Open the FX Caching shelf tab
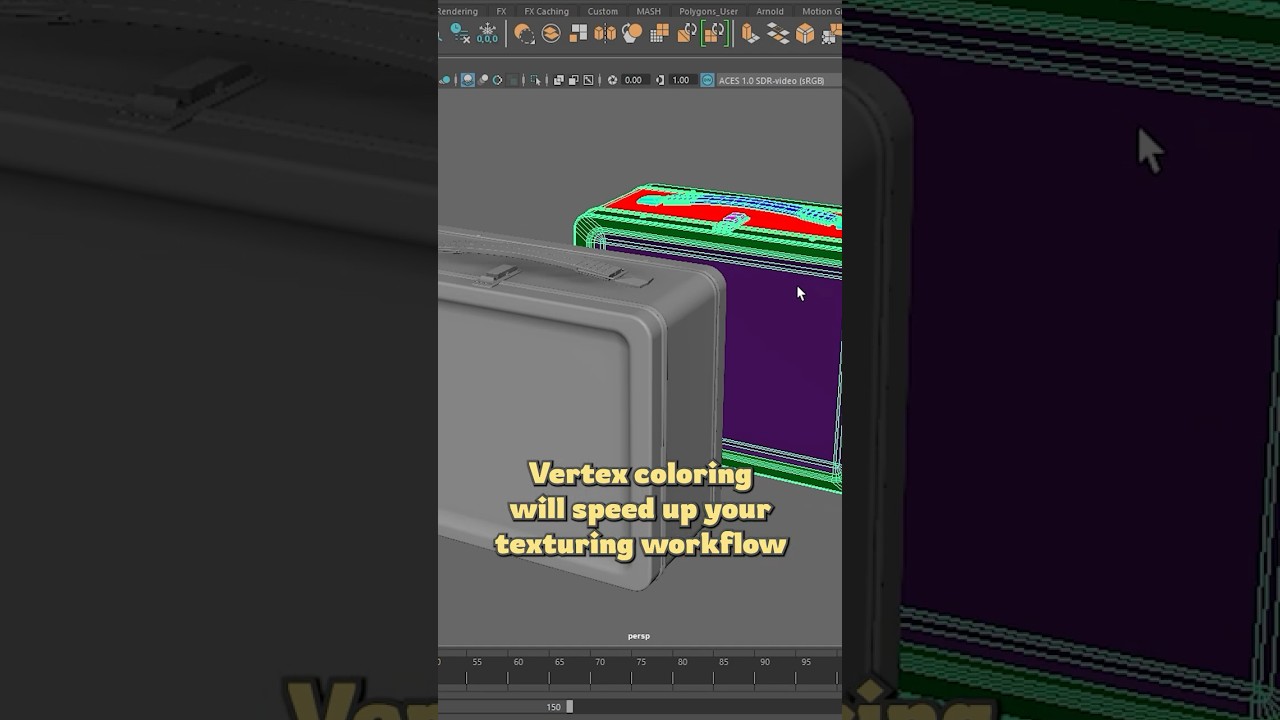This screenshot has height=720, width=1280. (546, 11)
